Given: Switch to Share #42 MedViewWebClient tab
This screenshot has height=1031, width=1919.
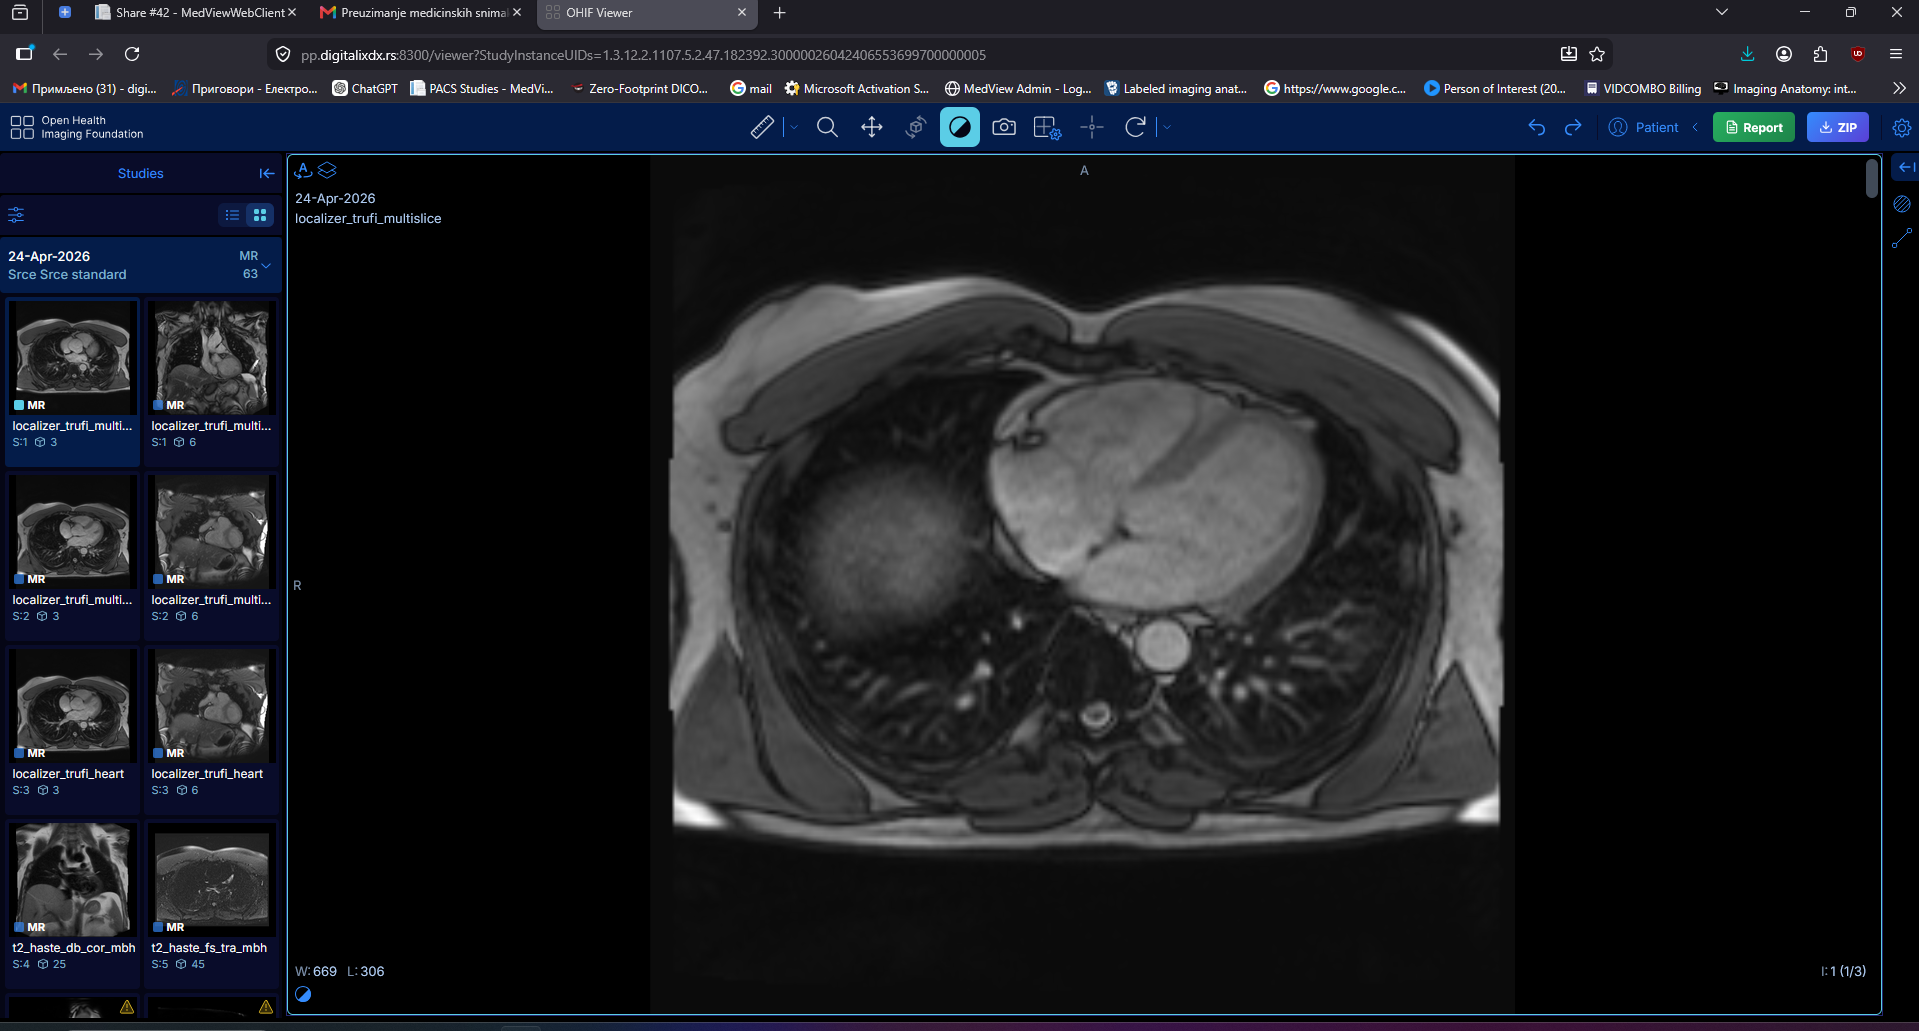Looking at the screenshot, I should (196, 13).
